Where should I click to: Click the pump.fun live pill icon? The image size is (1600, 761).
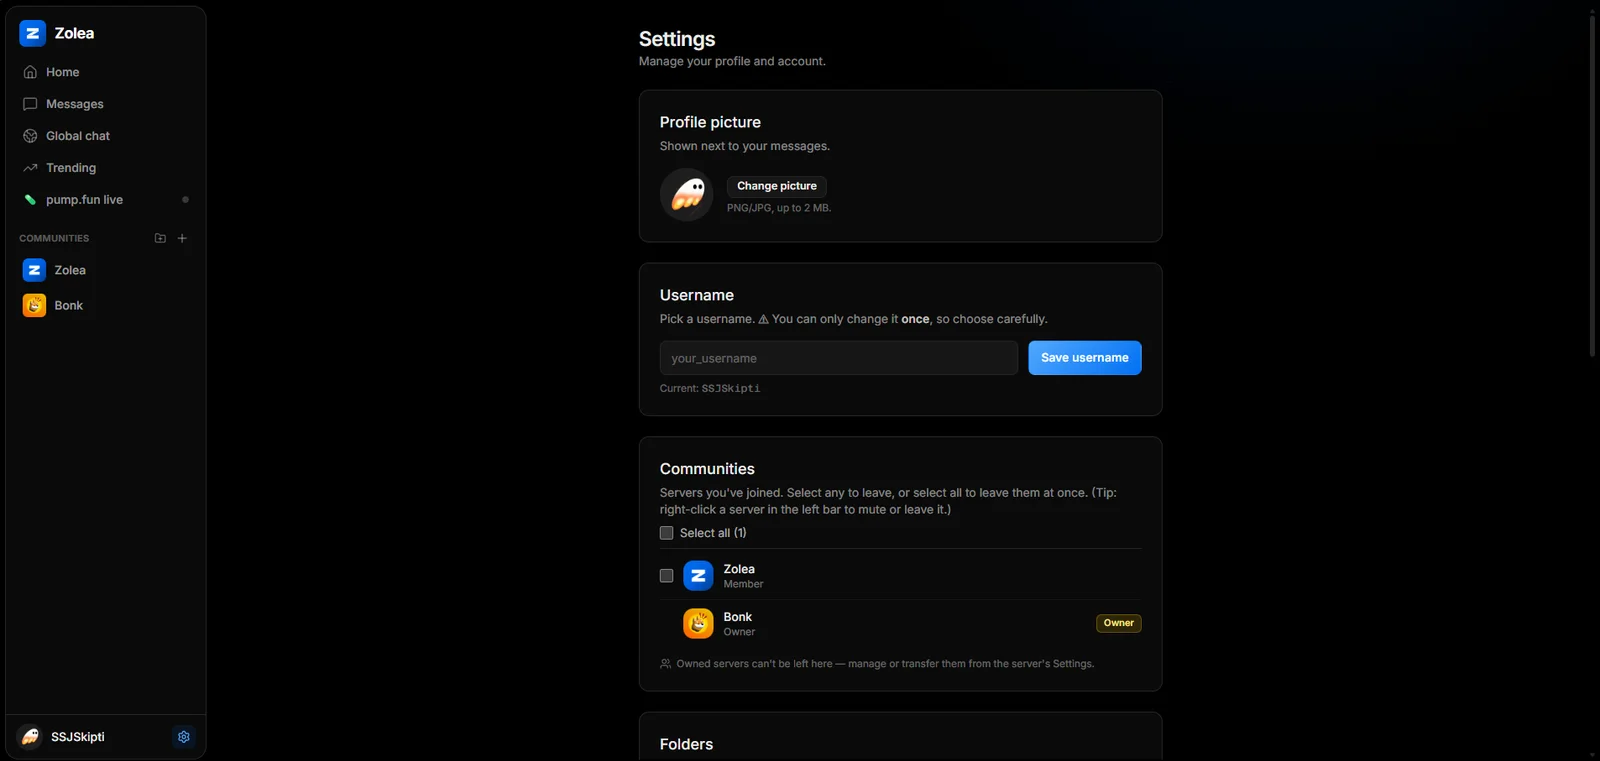(x=30, y=200)
